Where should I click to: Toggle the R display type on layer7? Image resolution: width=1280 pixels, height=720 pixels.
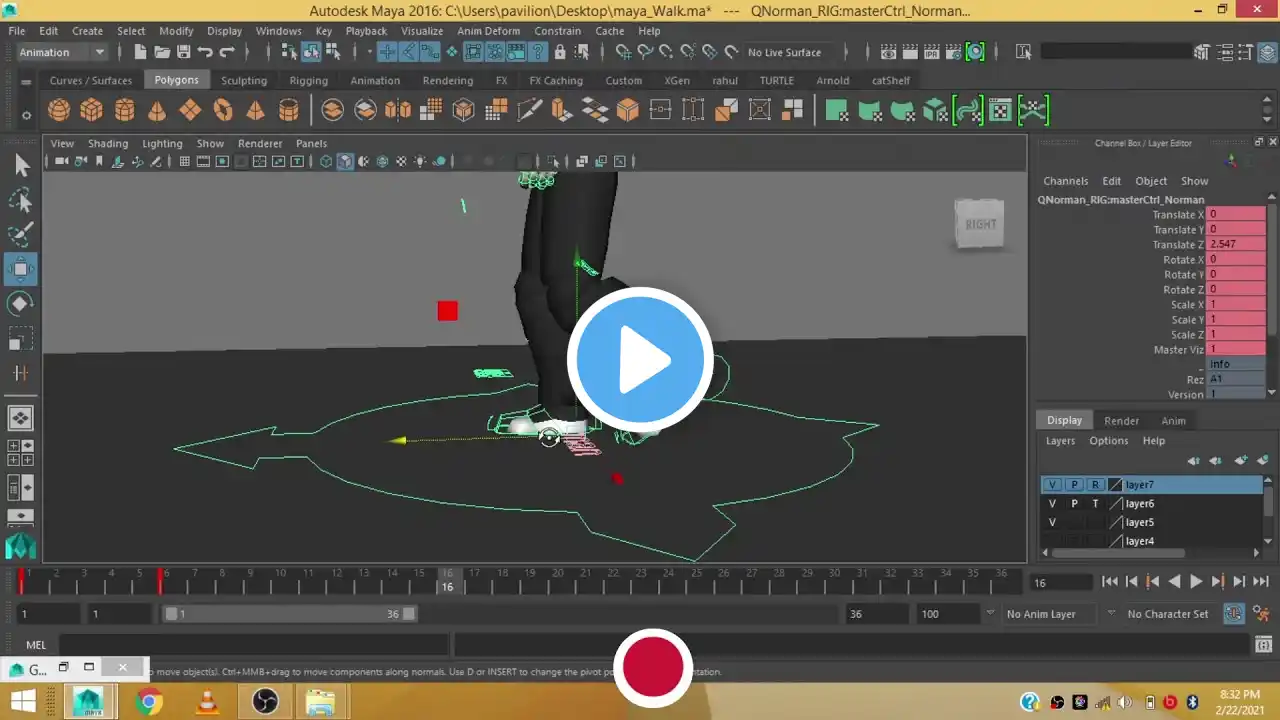click(1095, 485)
